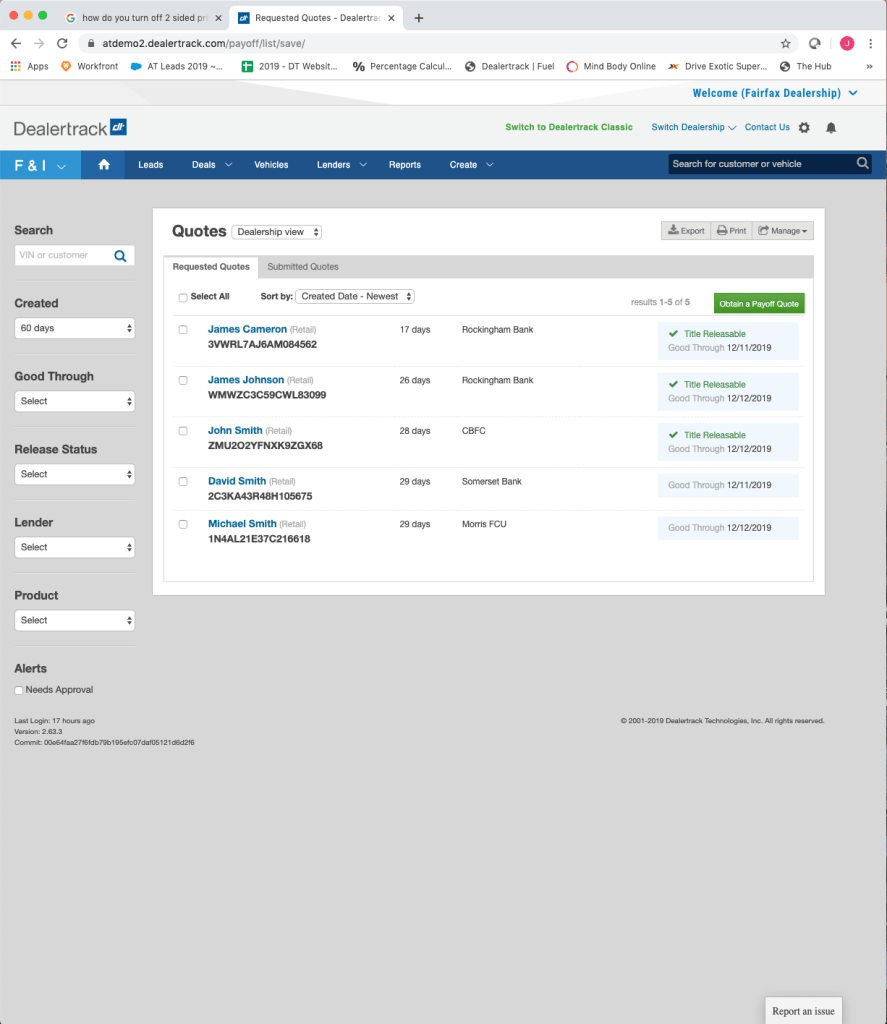
Task: Open notifications bell icon
Action: 831,127
